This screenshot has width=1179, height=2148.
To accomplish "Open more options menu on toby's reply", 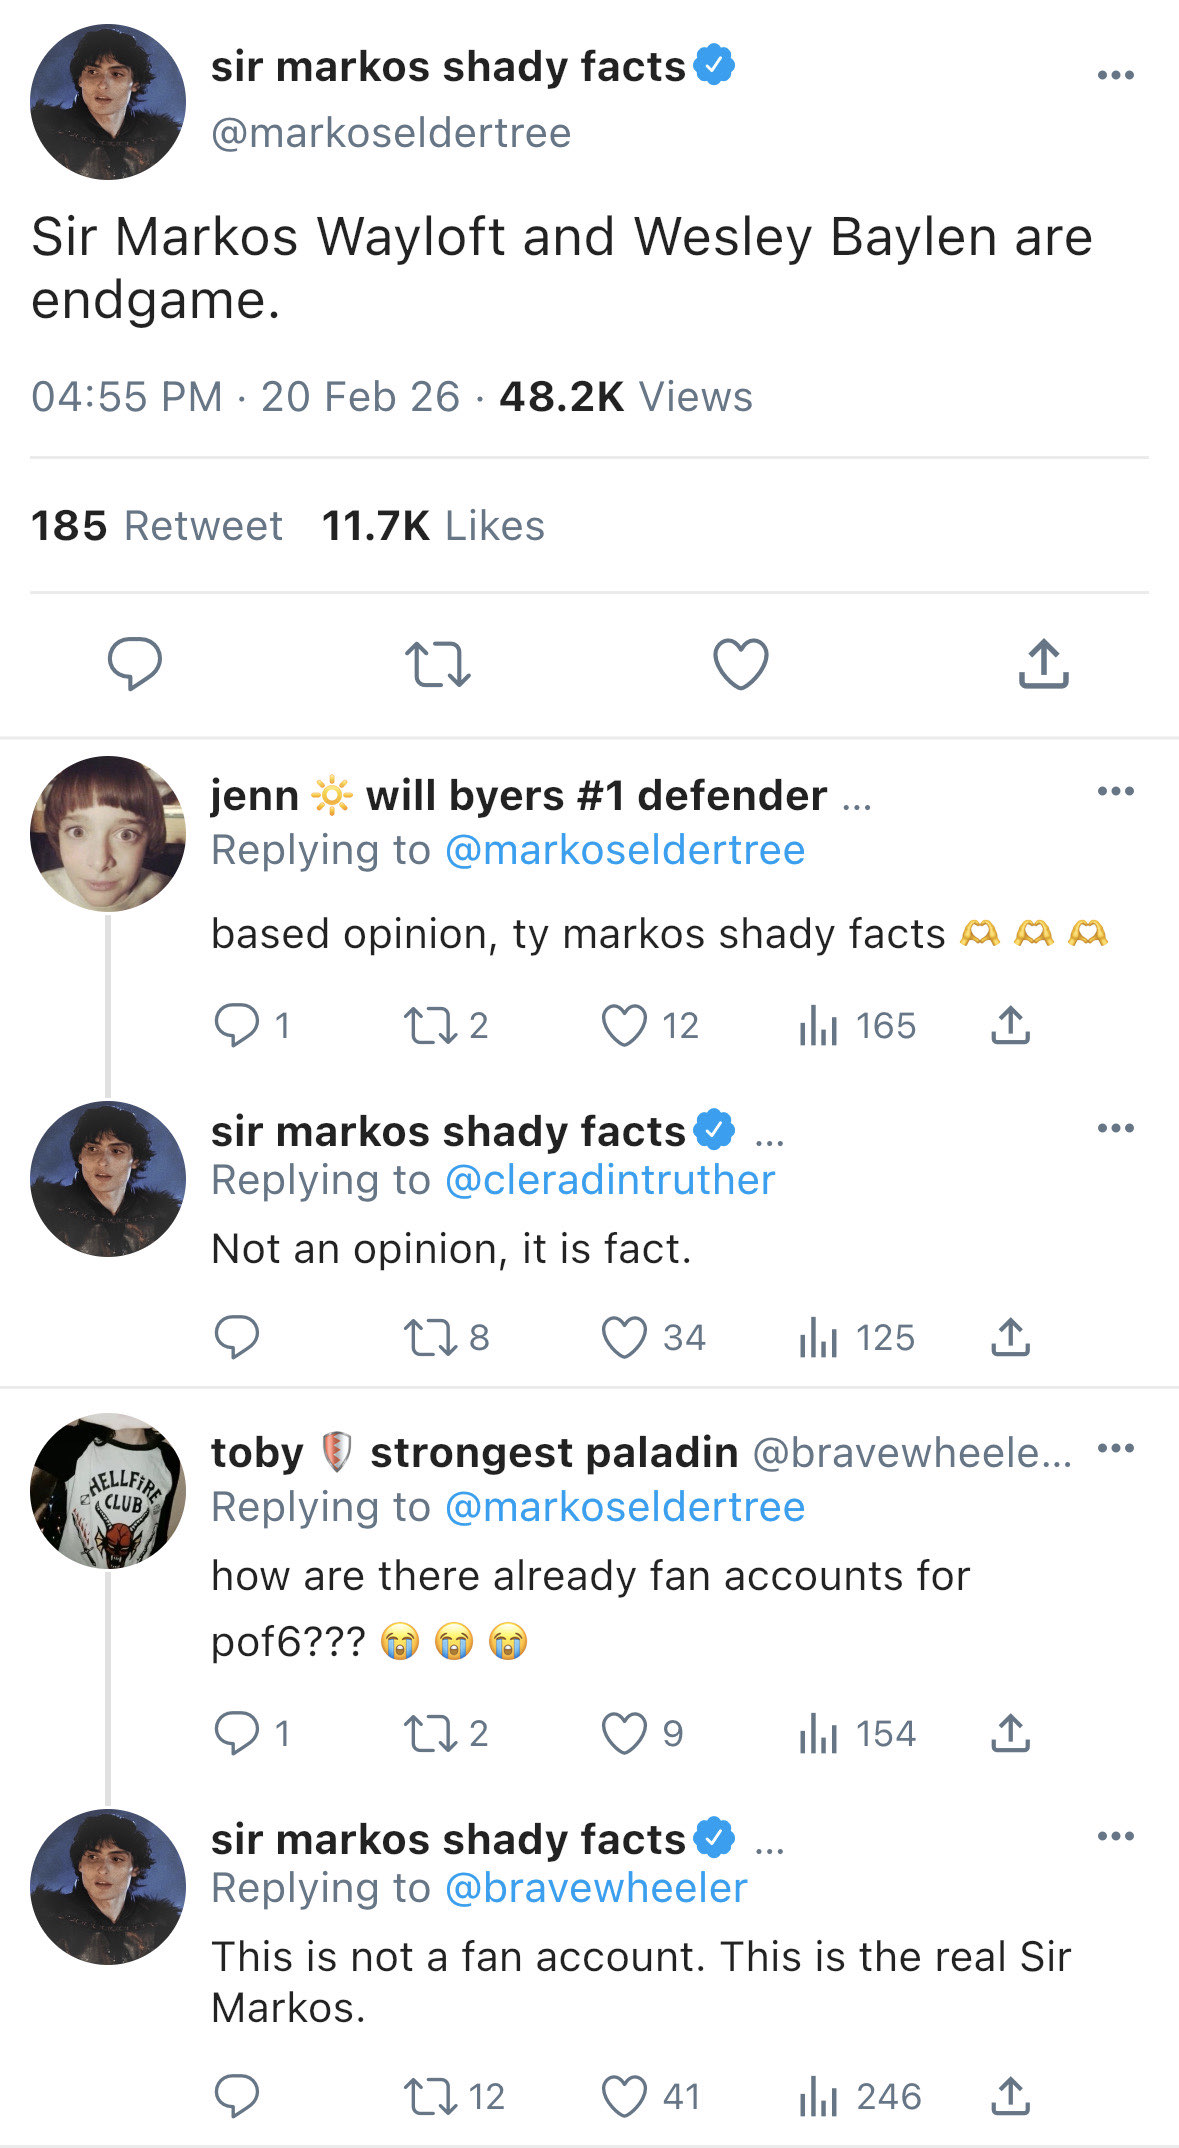I will (x=1115, y=1448).
